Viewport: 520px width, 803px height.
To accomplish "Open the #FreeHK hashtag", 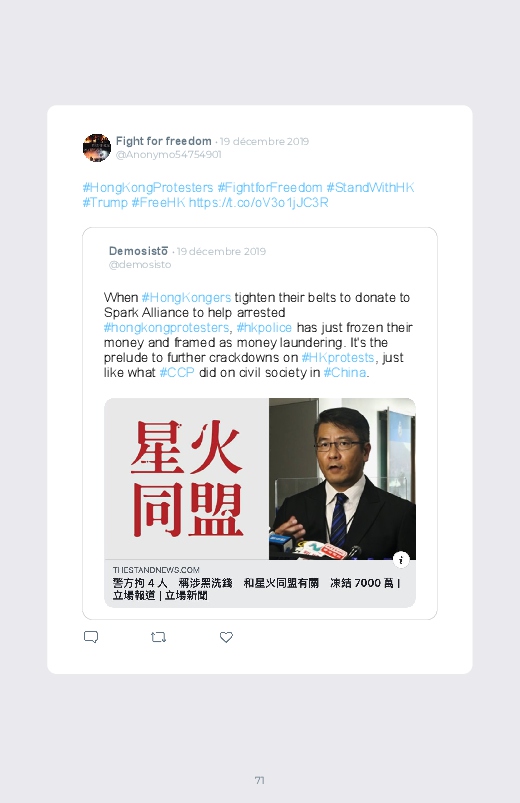I will click(158, 202).
